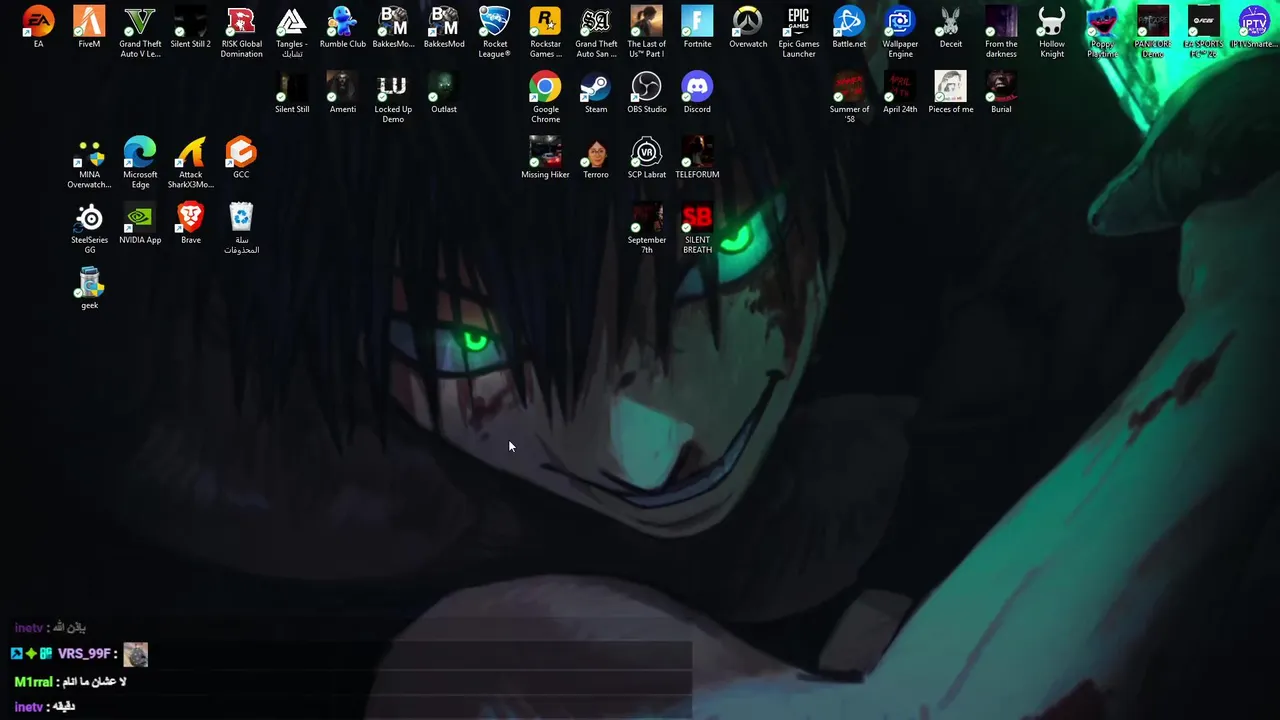
Task: Select April 24th game icon
Action: [899, 87]
